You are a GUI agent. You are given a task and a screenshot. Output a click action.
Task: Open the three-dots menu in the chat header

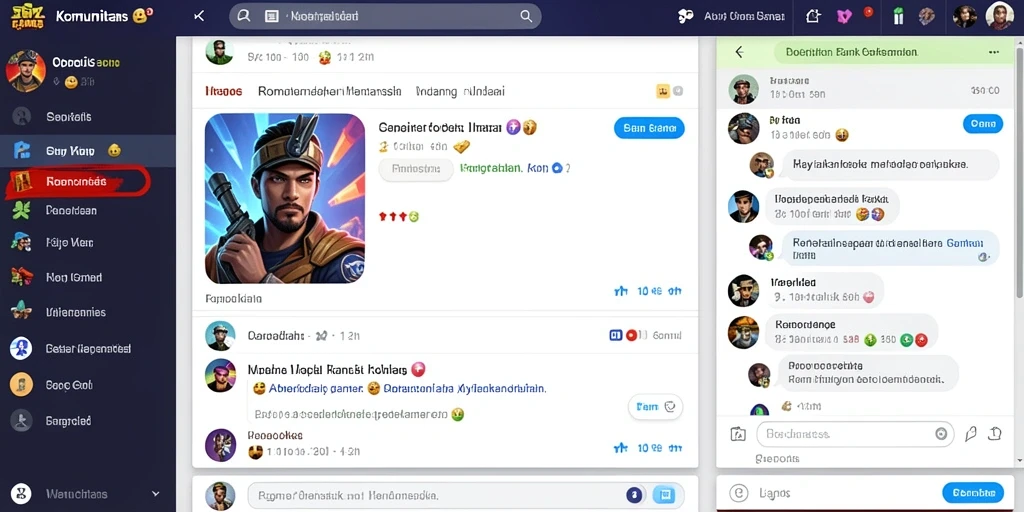994,52
